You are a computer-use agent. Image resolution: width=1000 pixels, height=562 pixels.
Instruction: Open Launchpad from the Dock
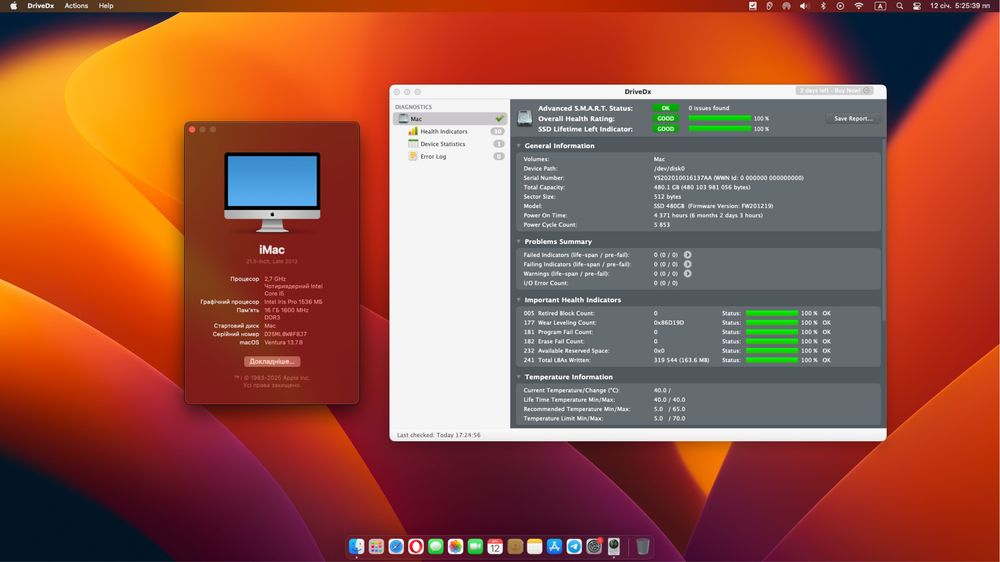tap(376, 546)
